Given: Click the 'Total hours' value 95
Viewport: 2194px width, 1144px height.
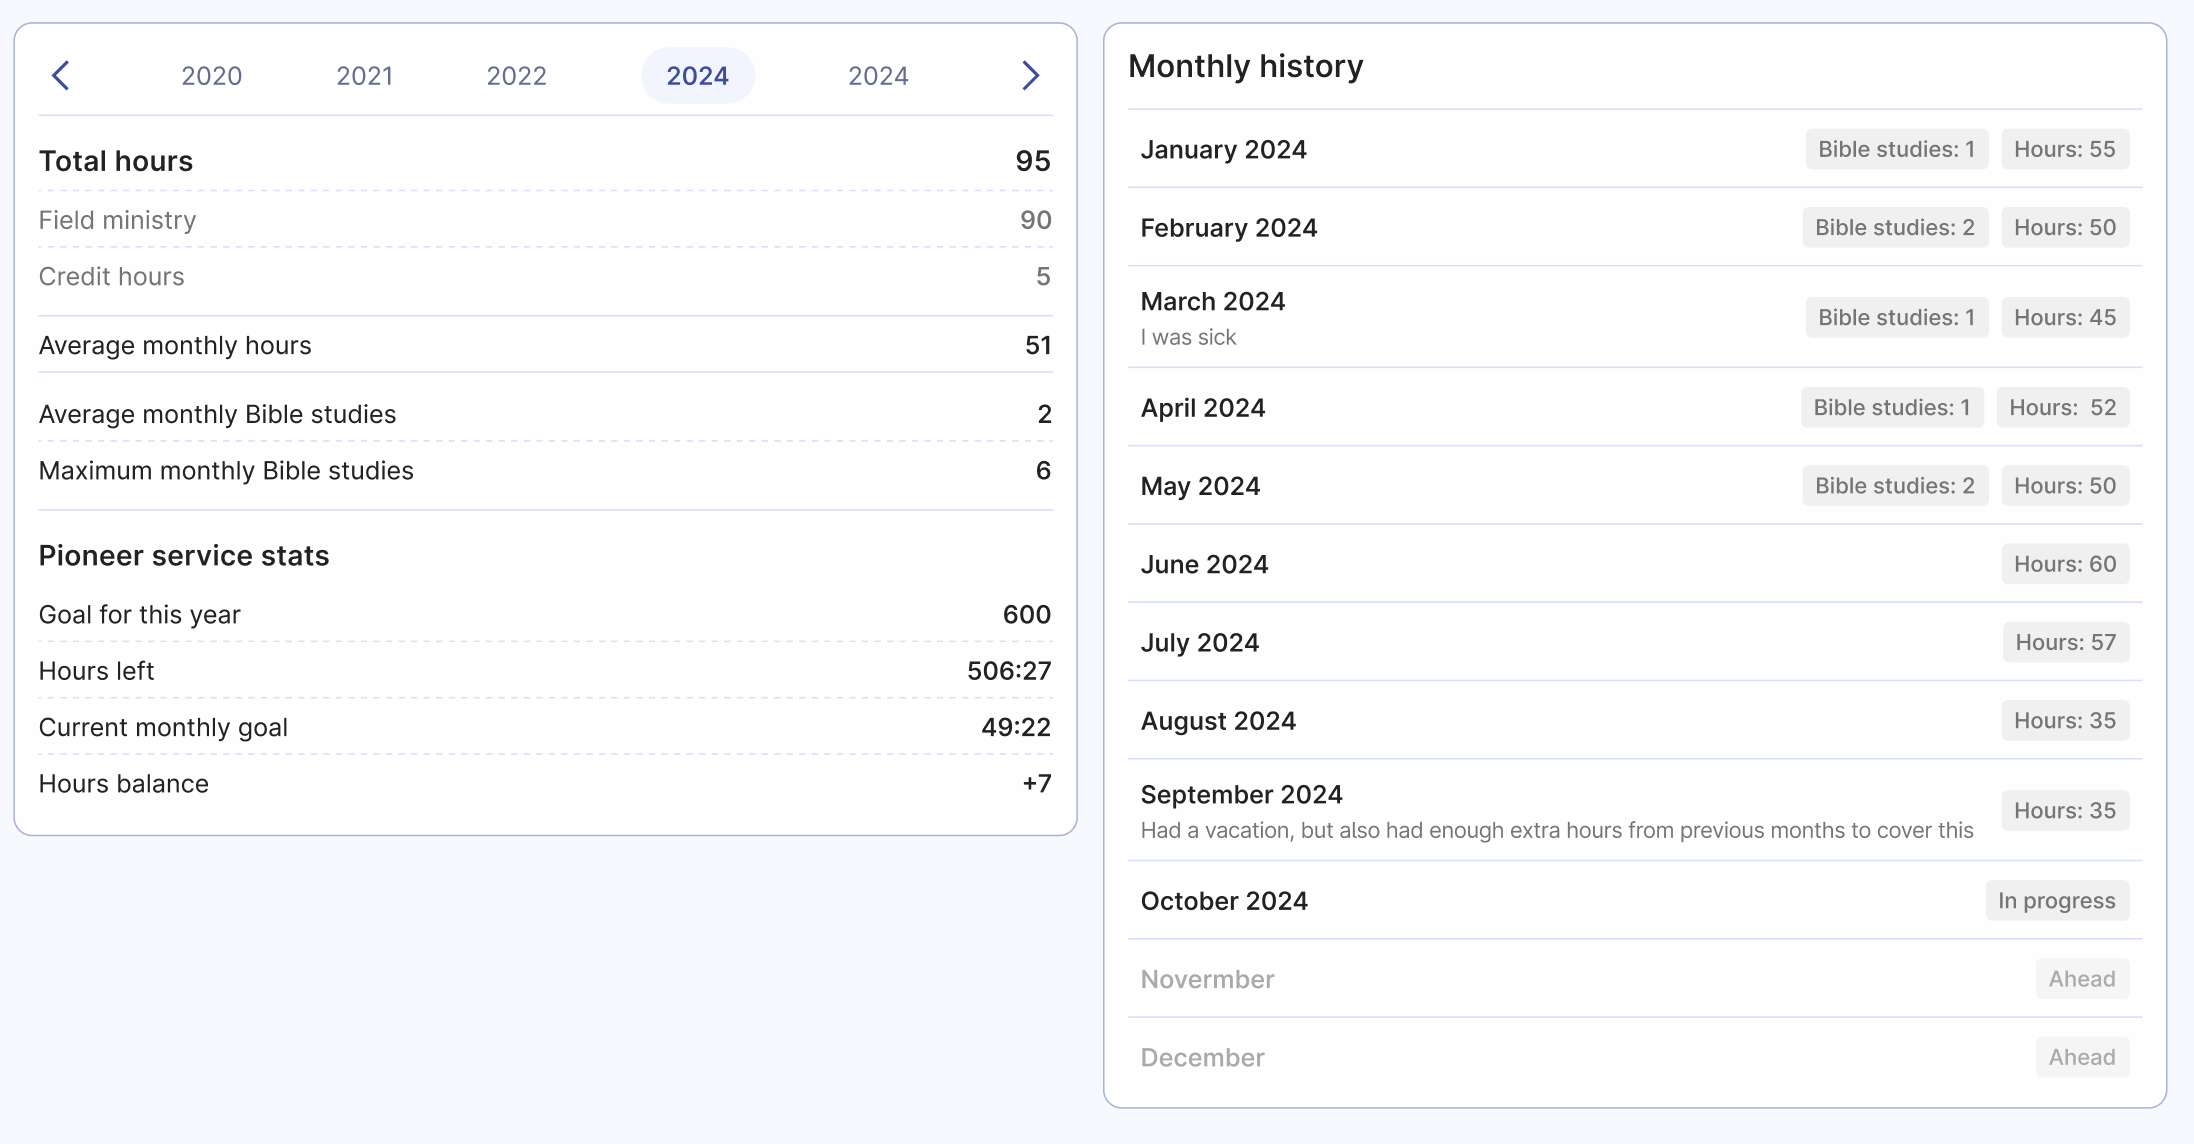Looking at the screenshot, I should point(1030,161).
